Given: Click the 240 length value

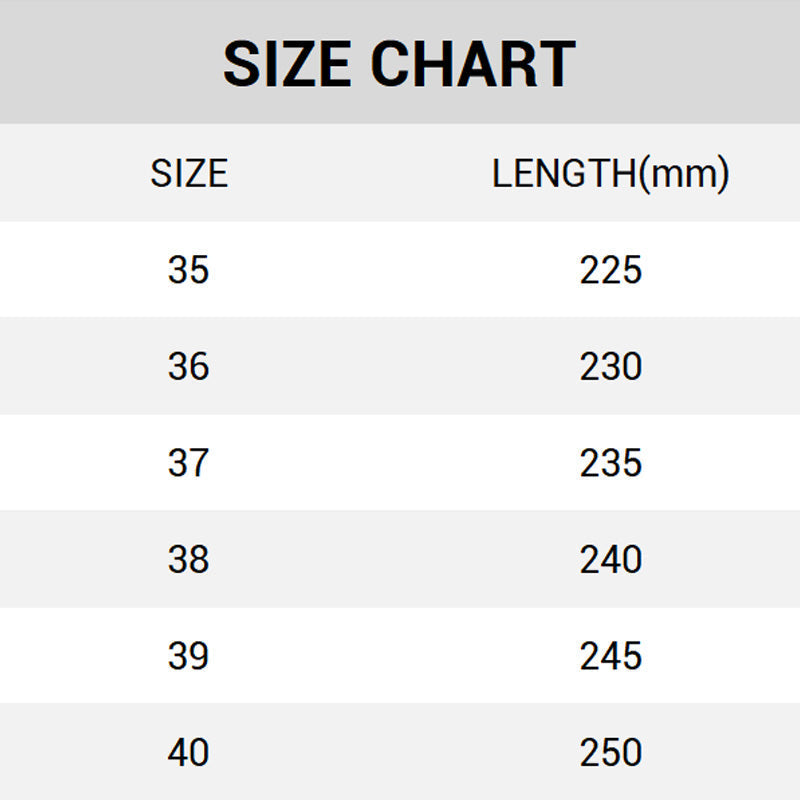Looking at the screenshot, I should pos(610,559).
